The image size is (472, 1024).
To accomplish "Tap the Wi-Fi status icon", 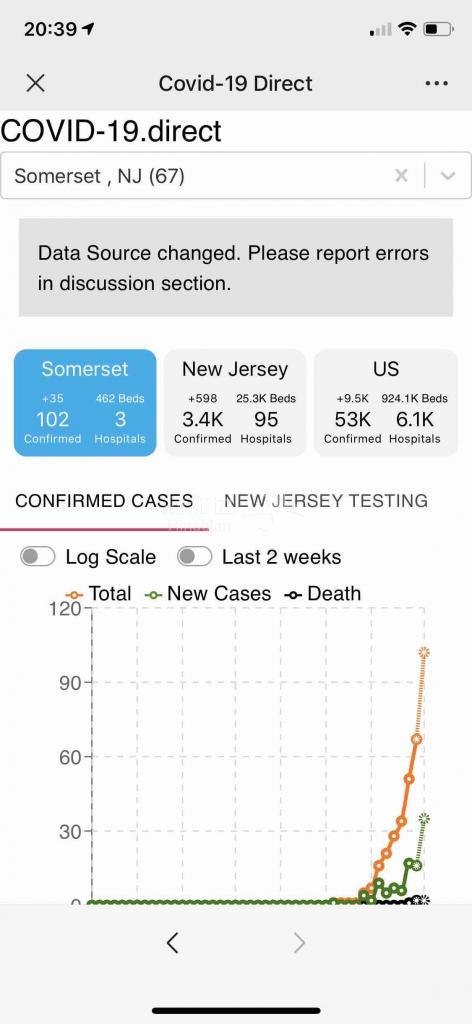I will (407, 29).
